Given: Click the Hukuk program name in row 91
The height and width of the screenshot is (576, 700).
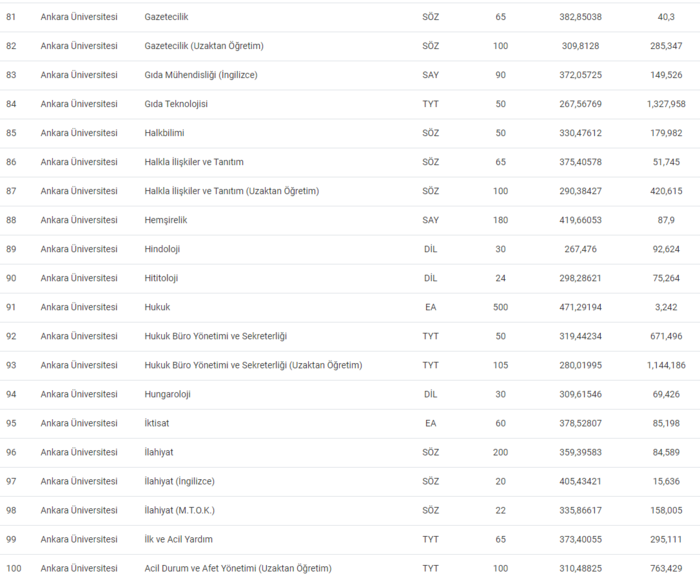Looking at the screenshot, I should point(158,307).
